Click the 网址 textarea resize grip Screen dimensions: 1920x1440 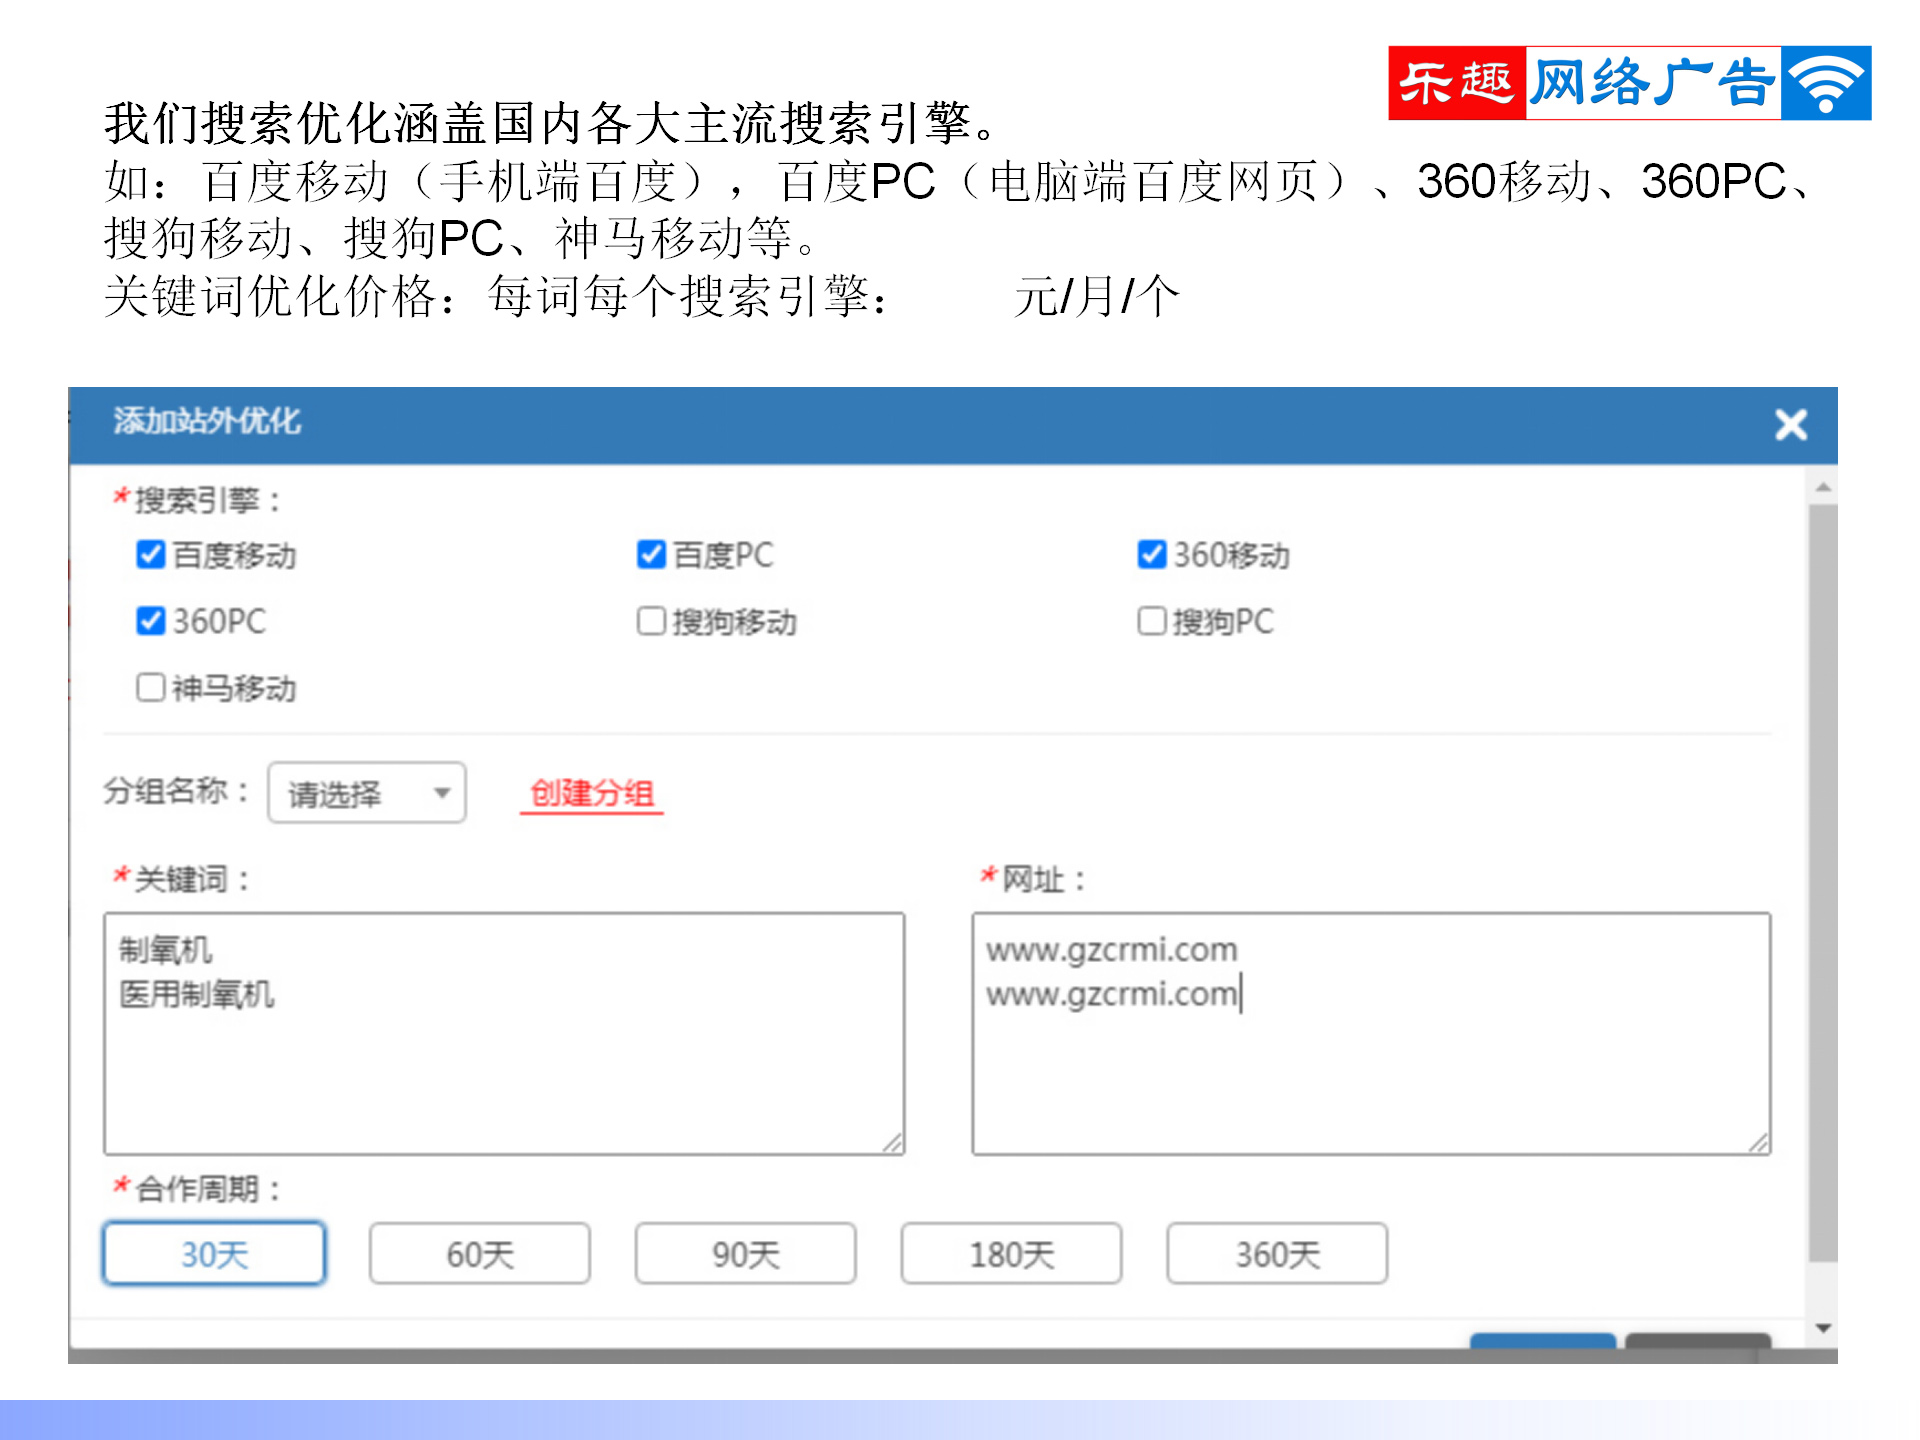[1759, 1143]
